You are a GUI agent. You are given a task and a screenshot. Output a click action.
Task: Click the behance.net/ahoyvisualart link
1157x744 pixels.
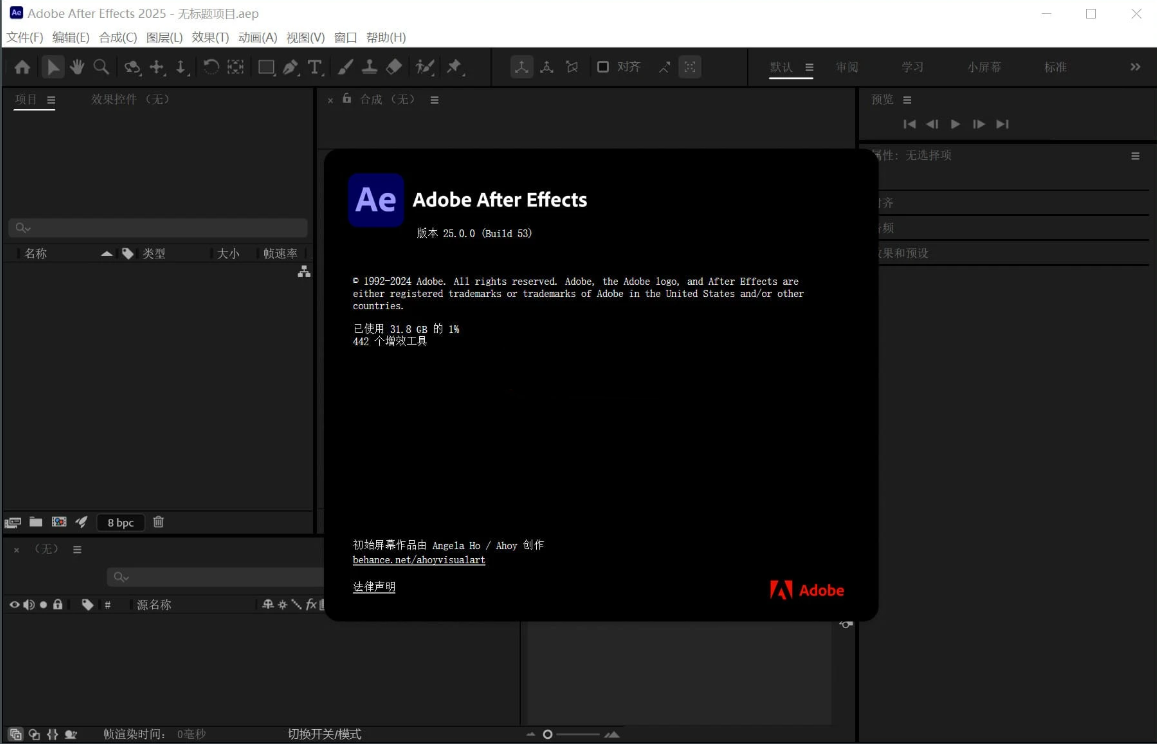point(418,559)
